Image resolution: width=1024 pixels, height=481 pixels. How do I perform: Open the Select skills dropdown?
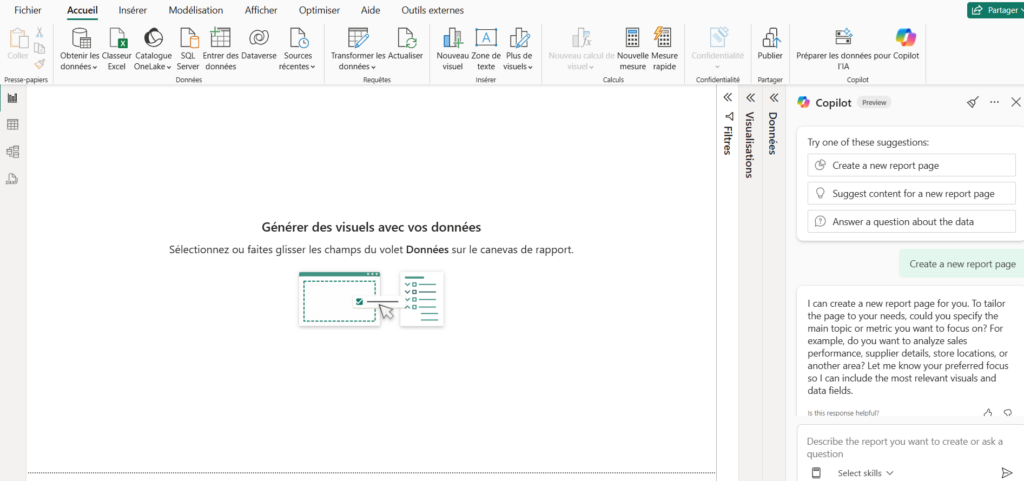pos(865,473)
